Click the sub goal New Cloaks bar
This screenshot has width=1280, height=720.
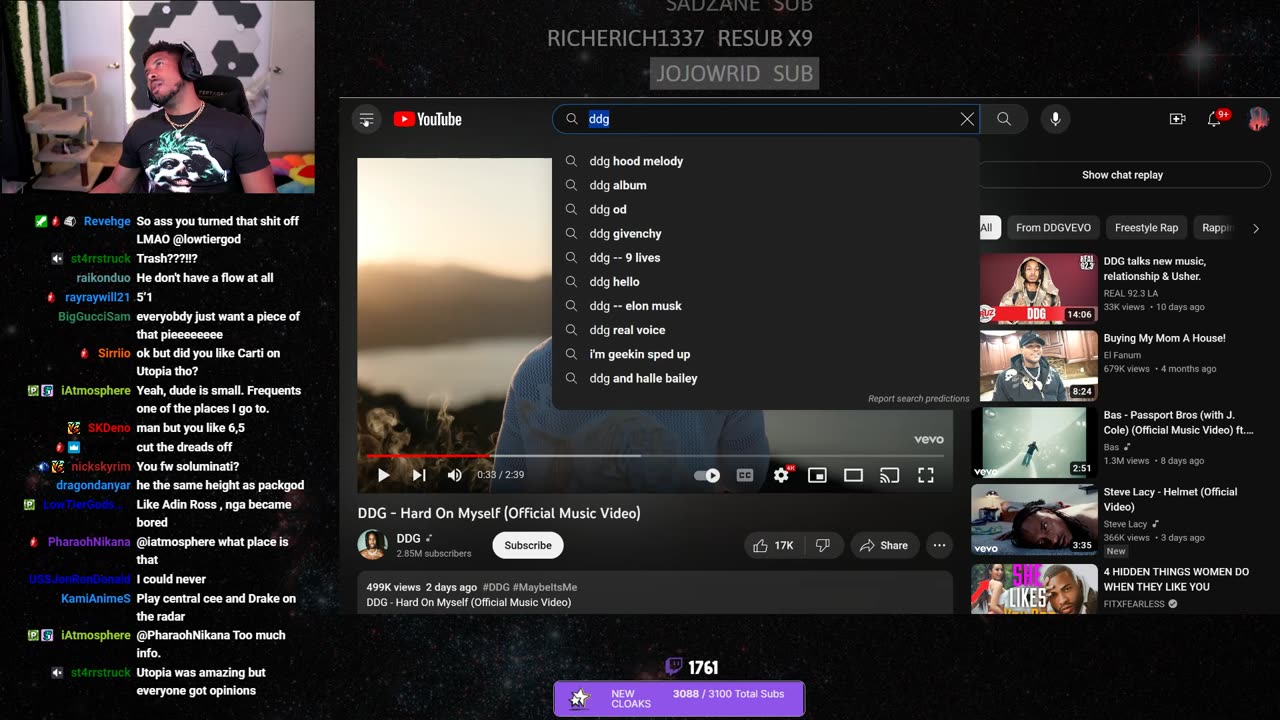point(679,698)
